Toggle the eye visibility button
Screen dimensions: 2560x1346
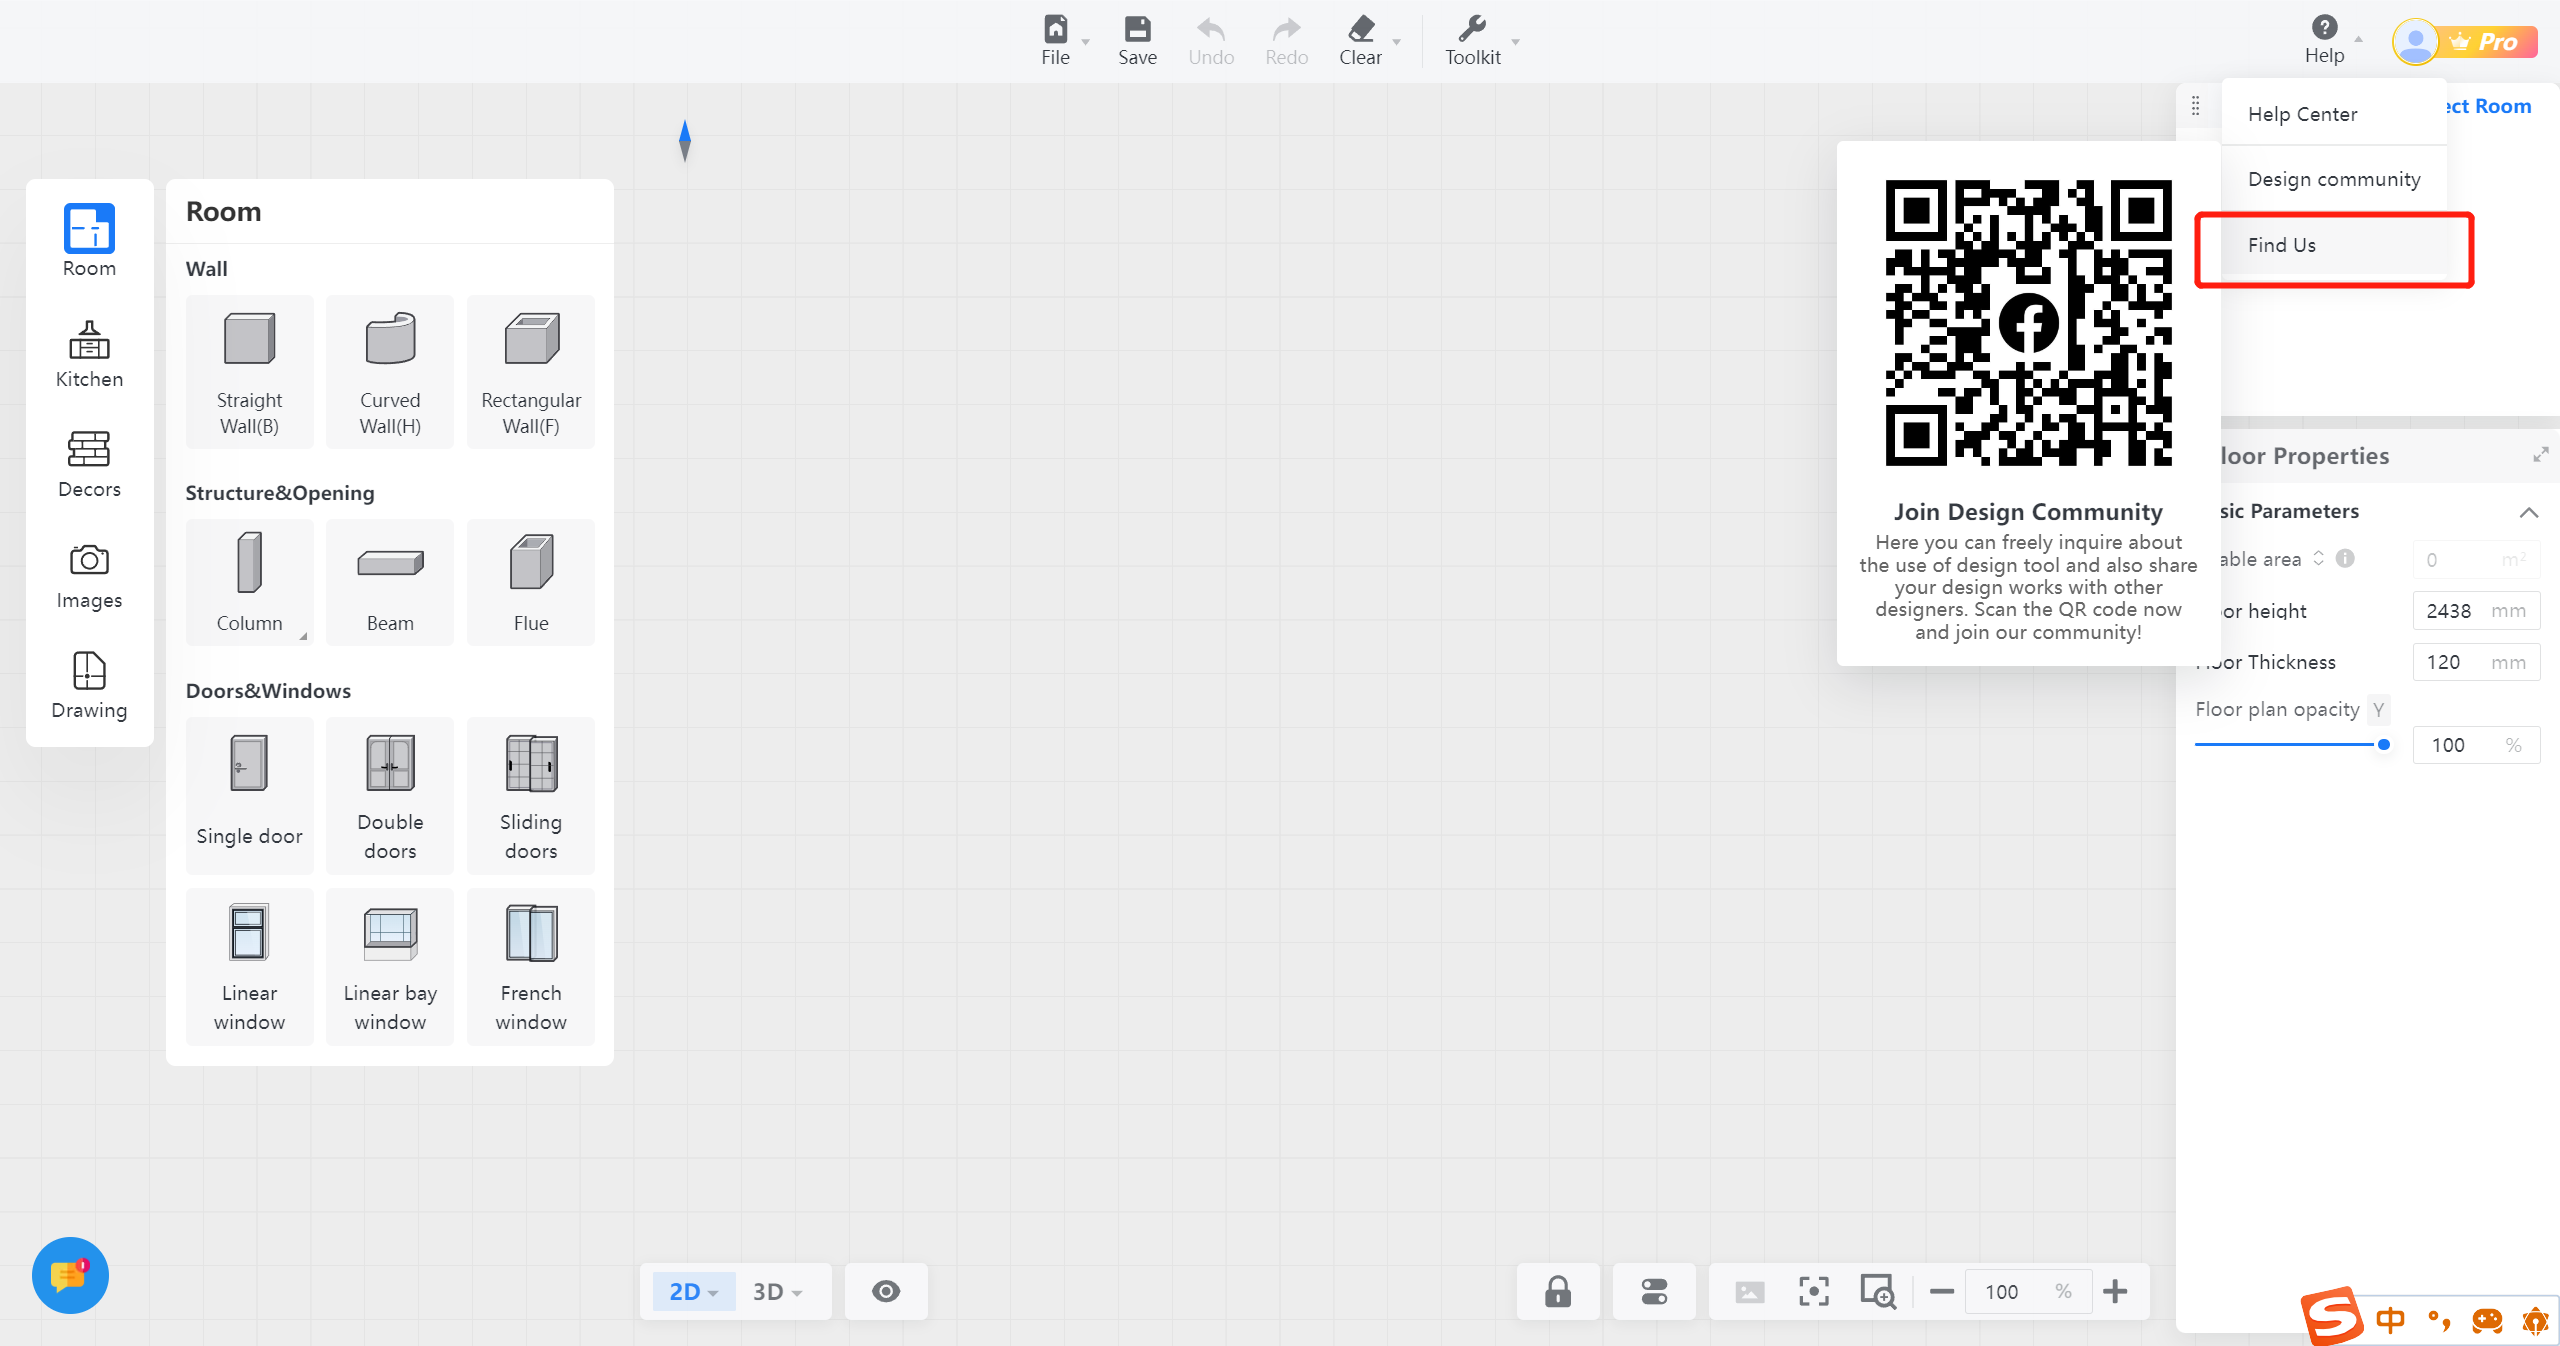[886, 1291]
